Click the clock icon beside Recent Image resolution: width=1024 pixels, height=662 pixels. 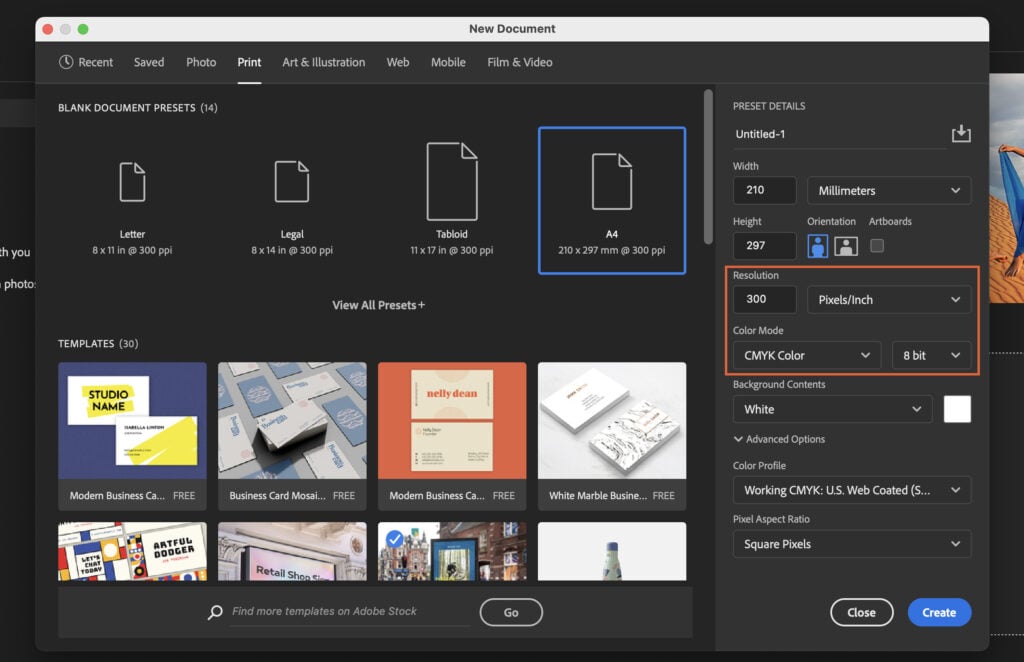65,62
